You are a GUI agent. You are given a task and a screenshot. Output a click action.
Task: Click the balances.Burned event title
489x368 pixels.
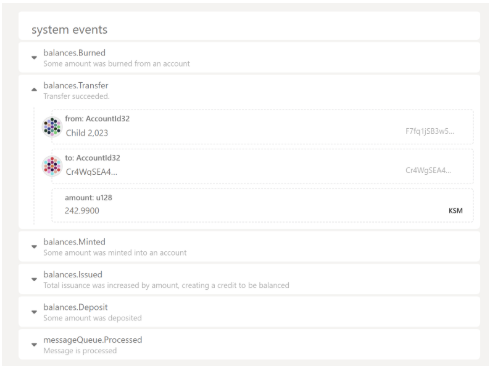(x=74, y=53)
